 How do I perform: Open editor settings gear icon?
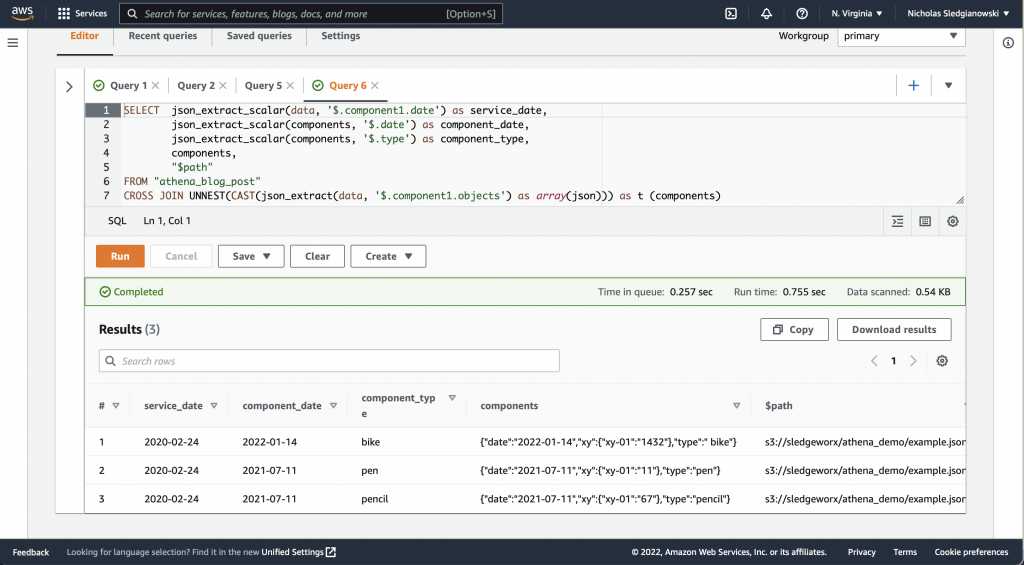(953, 221)
